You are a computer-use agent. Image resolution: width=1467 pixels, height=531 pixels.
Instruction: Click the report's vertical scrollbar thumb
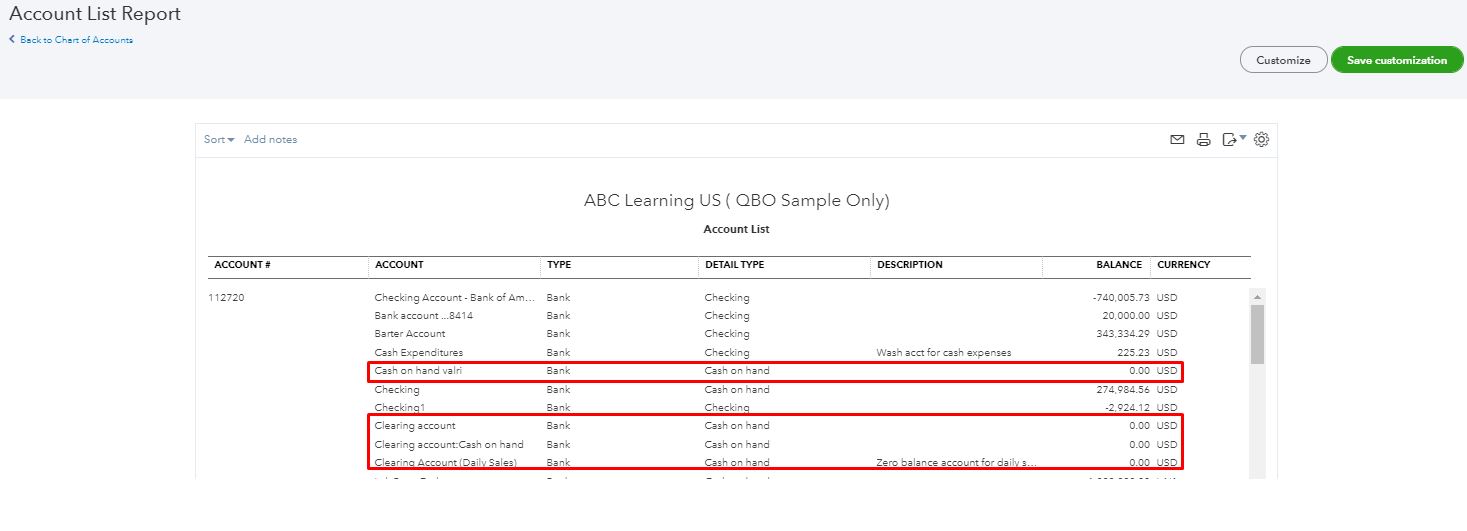(1258, 335)
